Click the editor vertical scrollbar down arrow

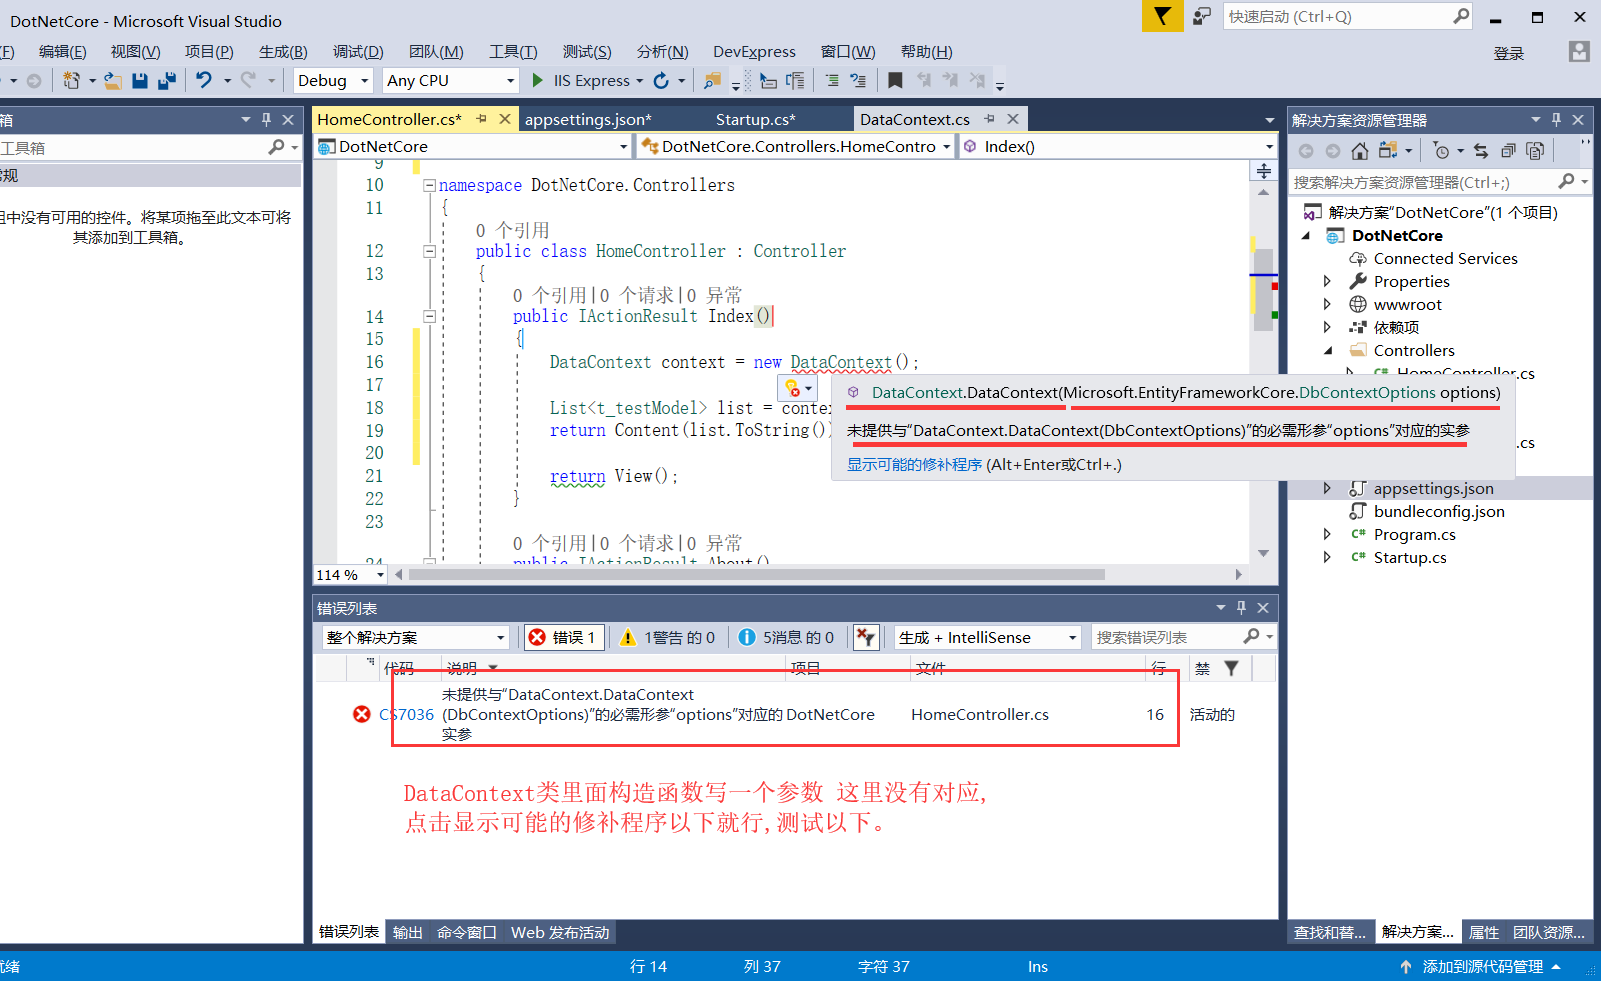[x=1264, y=553]
